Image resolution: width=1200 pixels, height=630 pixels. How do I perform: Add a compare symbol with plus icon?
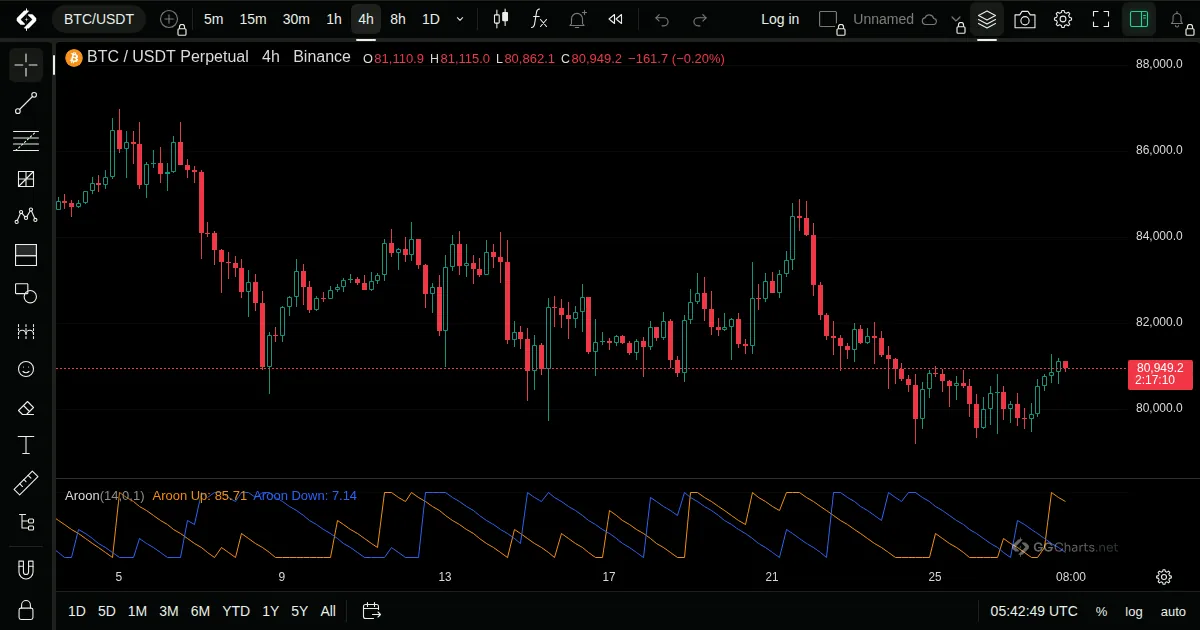point(170,19)
